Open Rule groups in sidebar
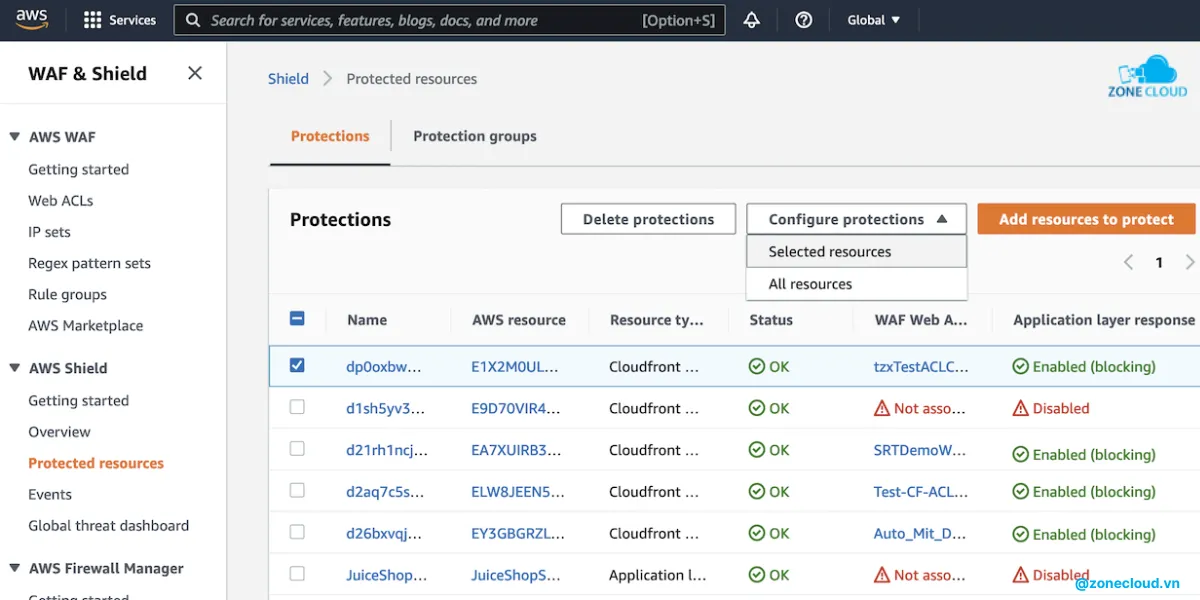1200x600 pixels. [67, 294]
